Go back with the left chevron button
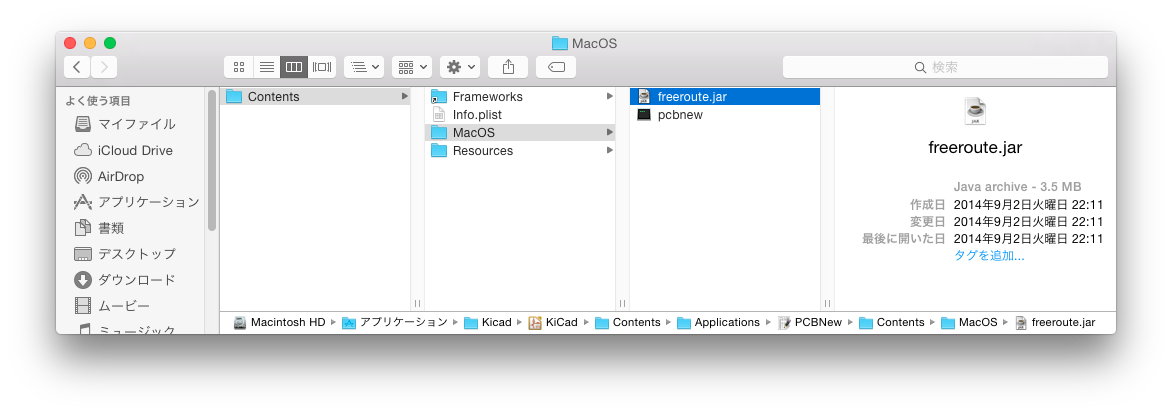The width and height of the screenshot is (1172, 414). pyautogui.click(x=77, y=67)
